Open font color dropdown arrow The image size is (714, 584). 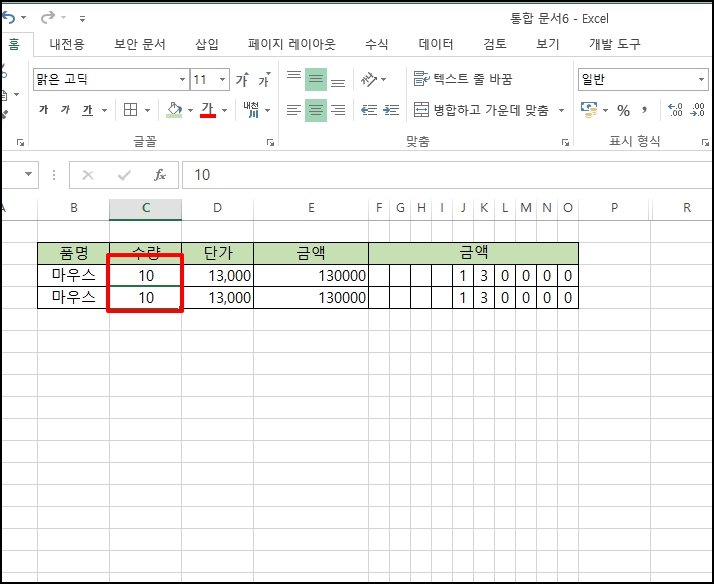pyautogui.click(x=224, y=110)
